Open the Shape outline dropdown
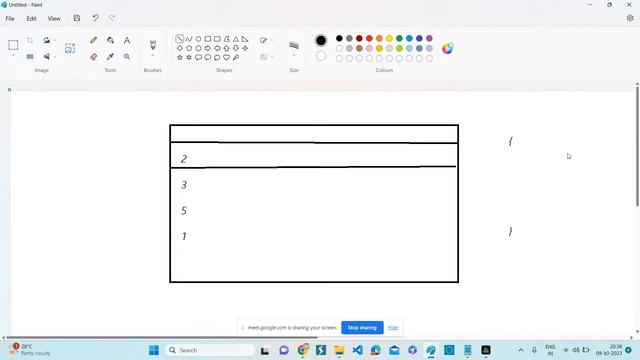 266,40
